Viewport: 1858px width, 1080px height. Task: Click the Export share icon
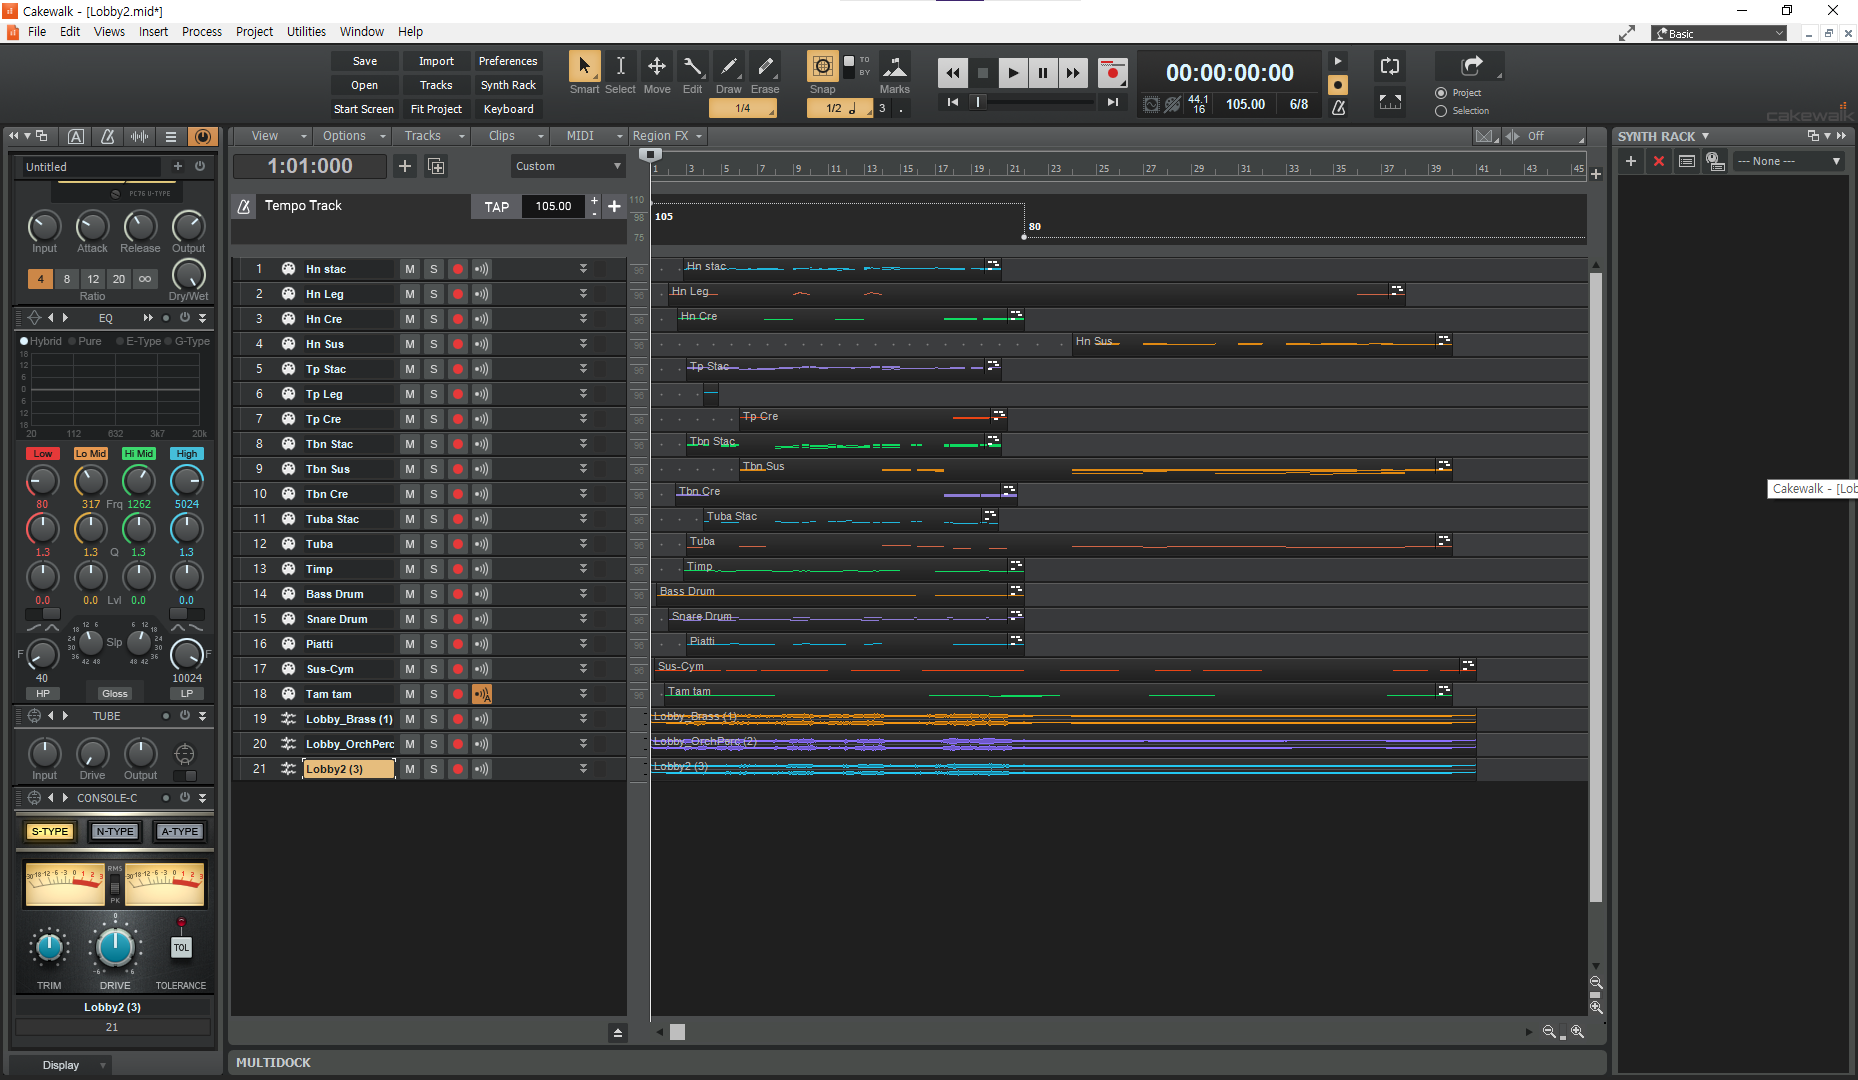(x=1471, y=66)
